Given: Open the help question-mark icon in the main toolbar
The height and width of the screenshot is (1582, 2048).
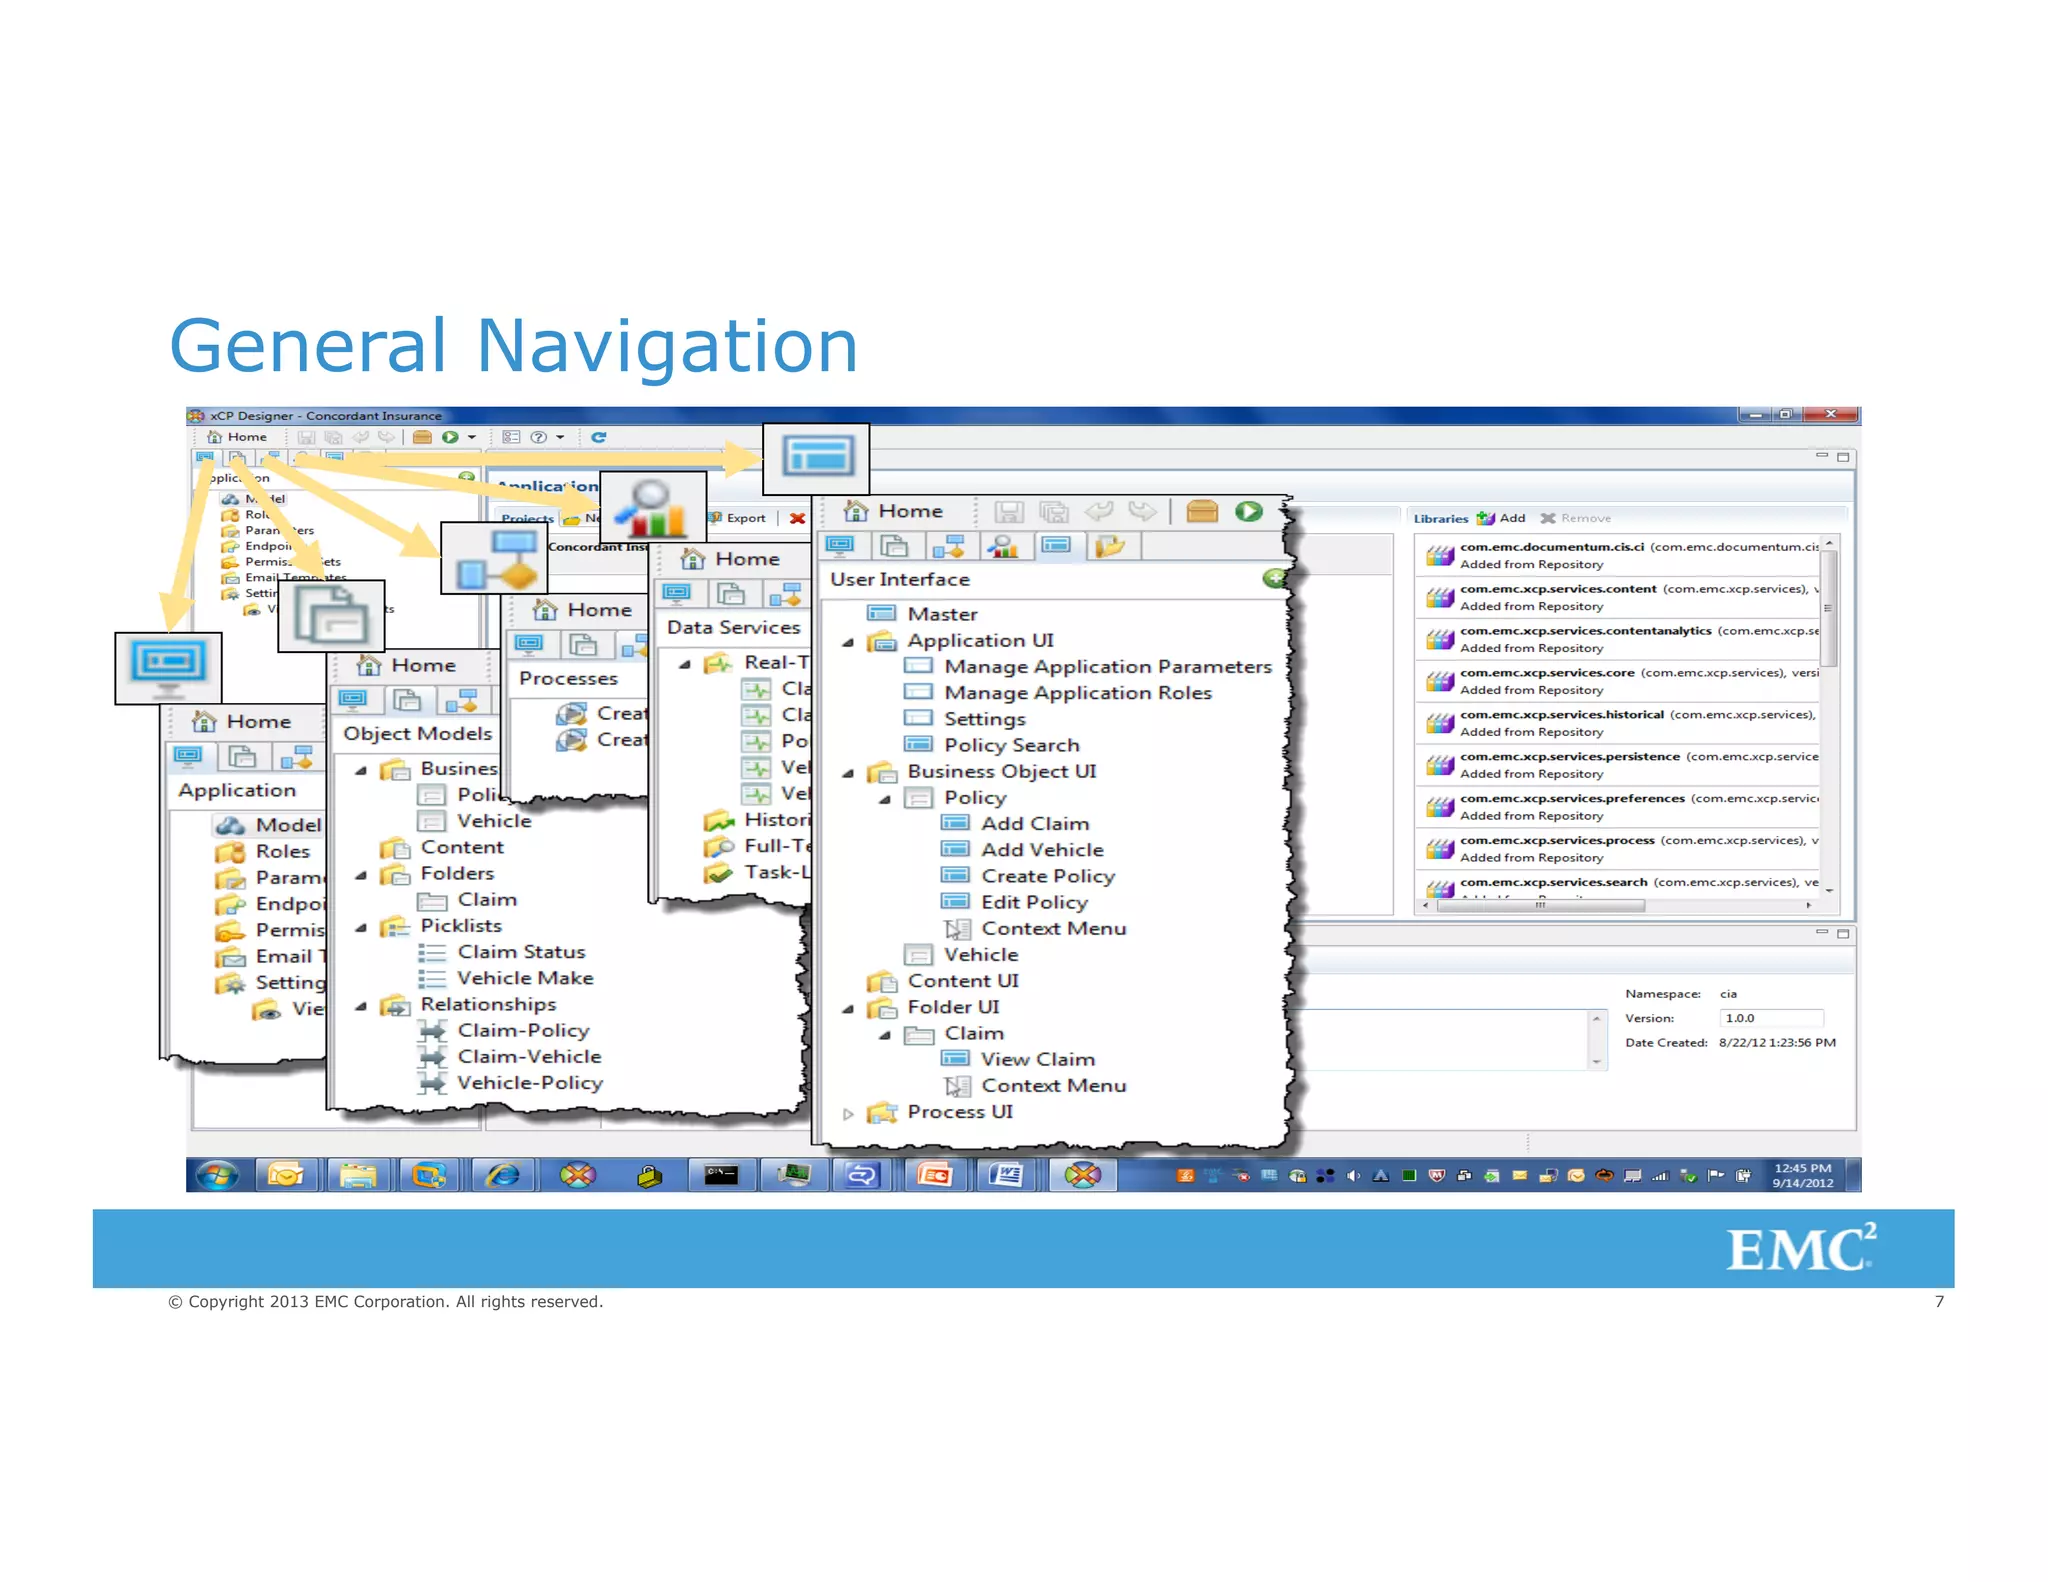Looking at the screenshot, I should (538, 437).
